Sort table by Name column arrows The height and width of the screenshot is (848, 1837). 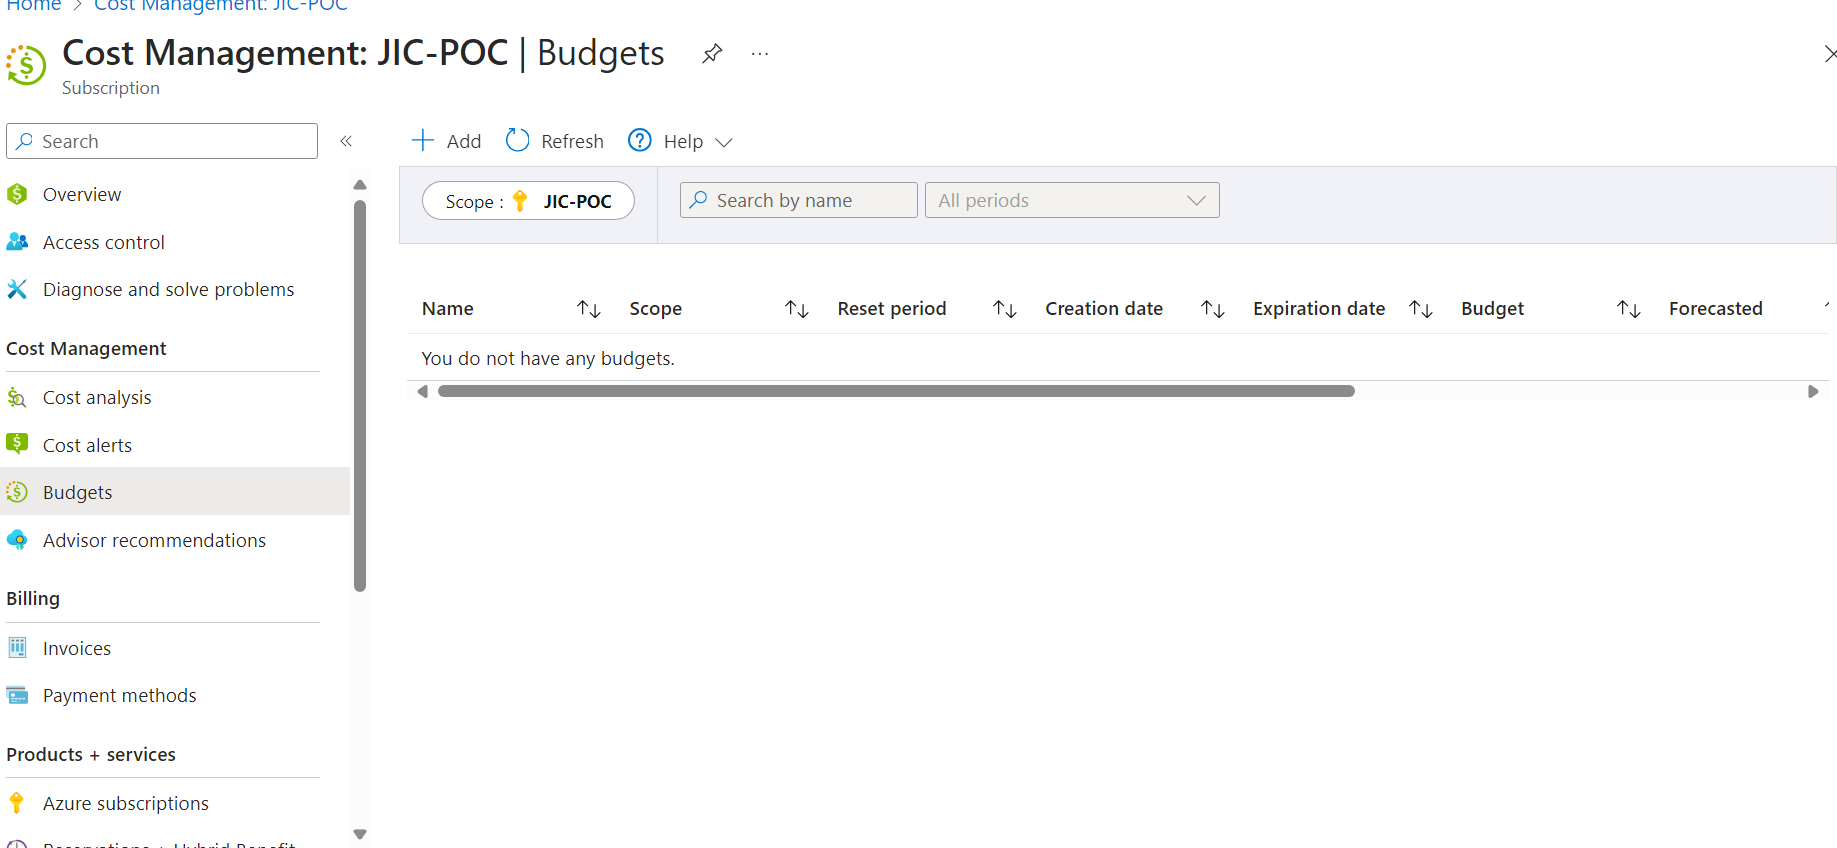pyautogui.click(x=589, y=309)
